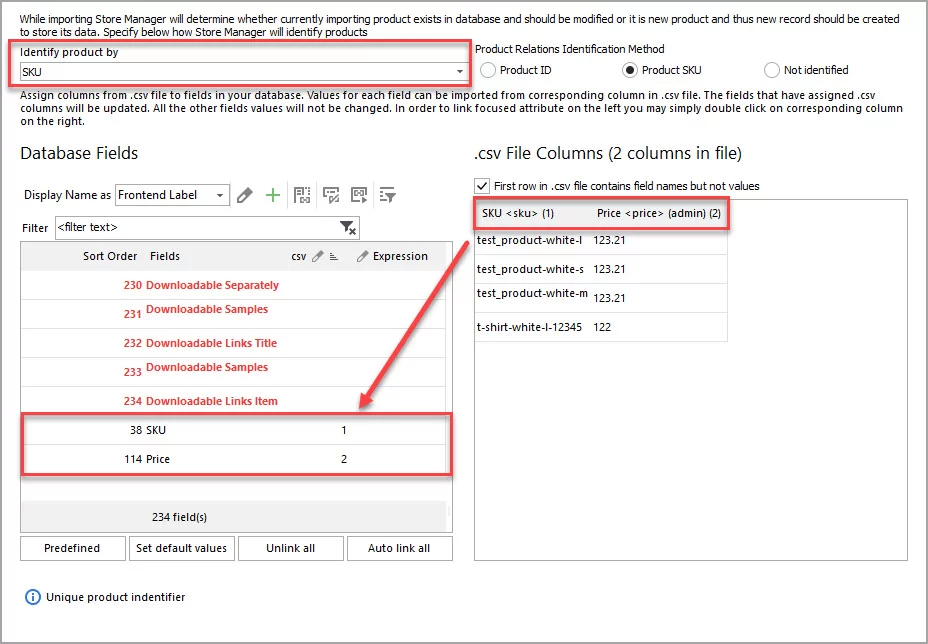This screenshot has width=928, height=644.
Task: Select the Price field row numbered 114
Action: (233, 459)
